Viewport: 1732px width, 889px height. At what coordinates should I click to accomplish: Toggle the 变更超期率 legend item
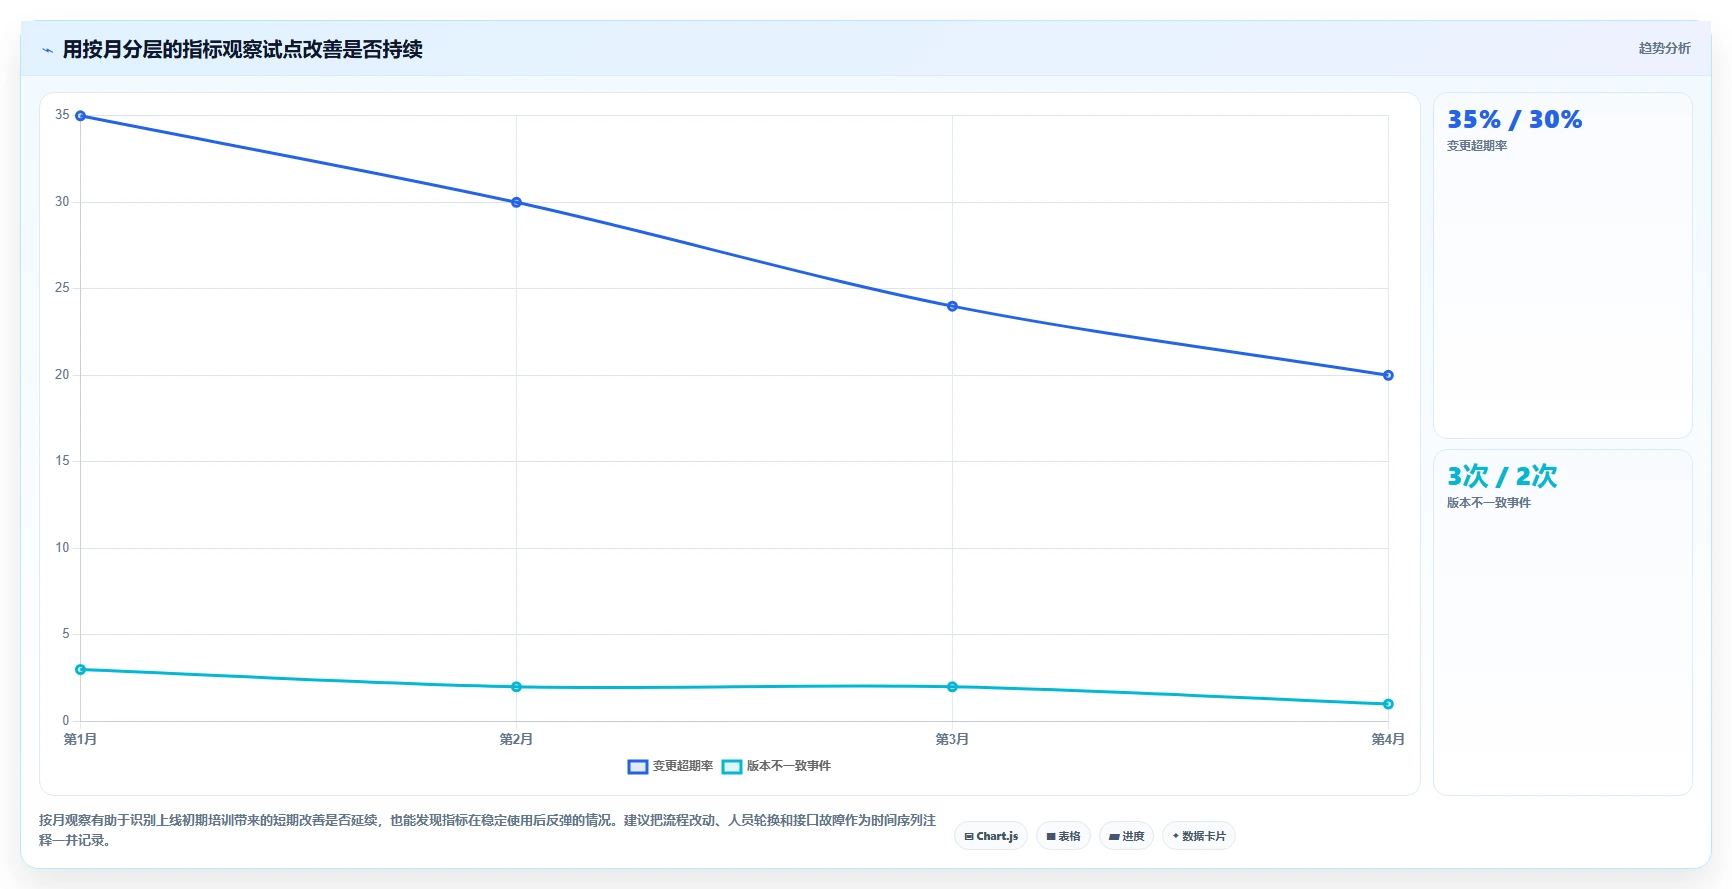670,766
